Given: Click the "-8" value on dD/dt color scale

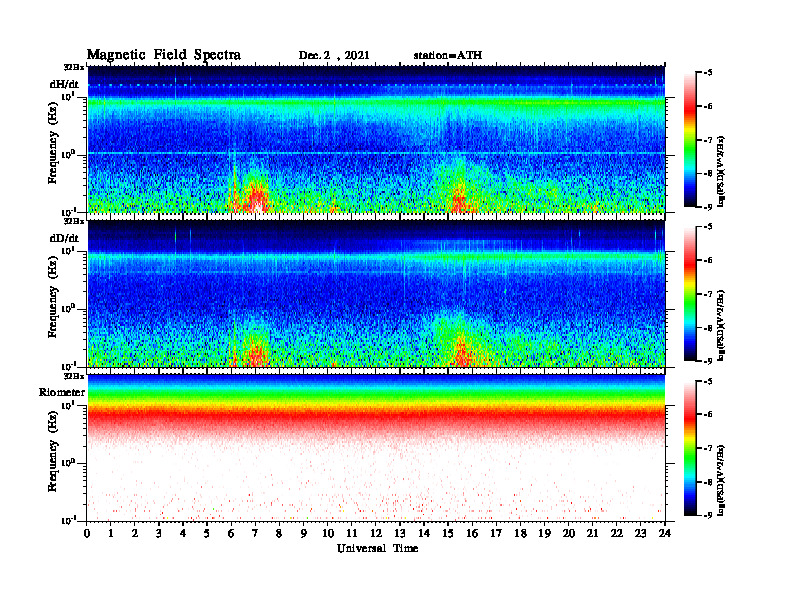Looking at the screenshot, I should click(x=708, y=327).
